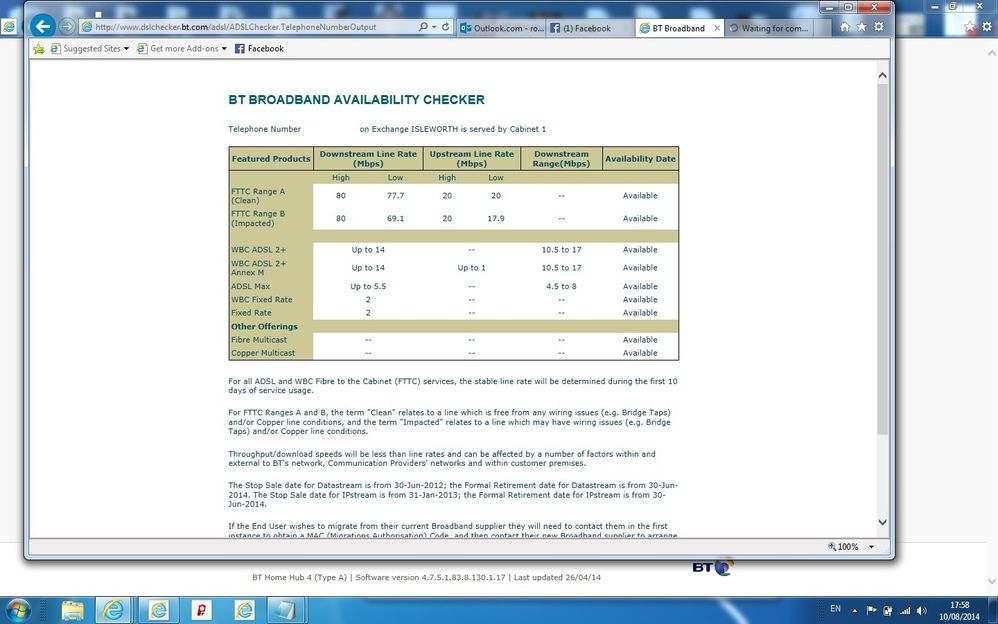Click the 'Up to 5.5' ADSL Max value
Screen dimensions: 998x624
tap(368, 287)
